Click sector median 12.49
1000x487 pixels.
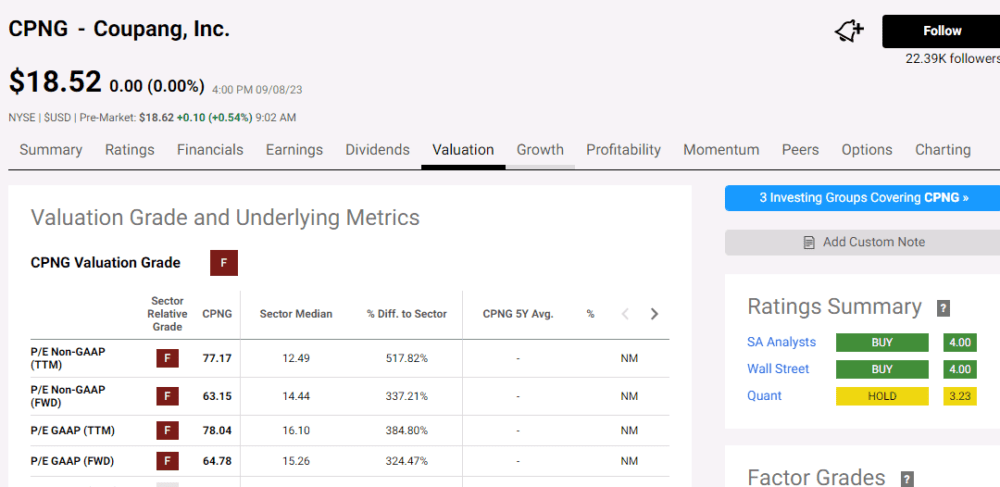(x=296, y=358)
